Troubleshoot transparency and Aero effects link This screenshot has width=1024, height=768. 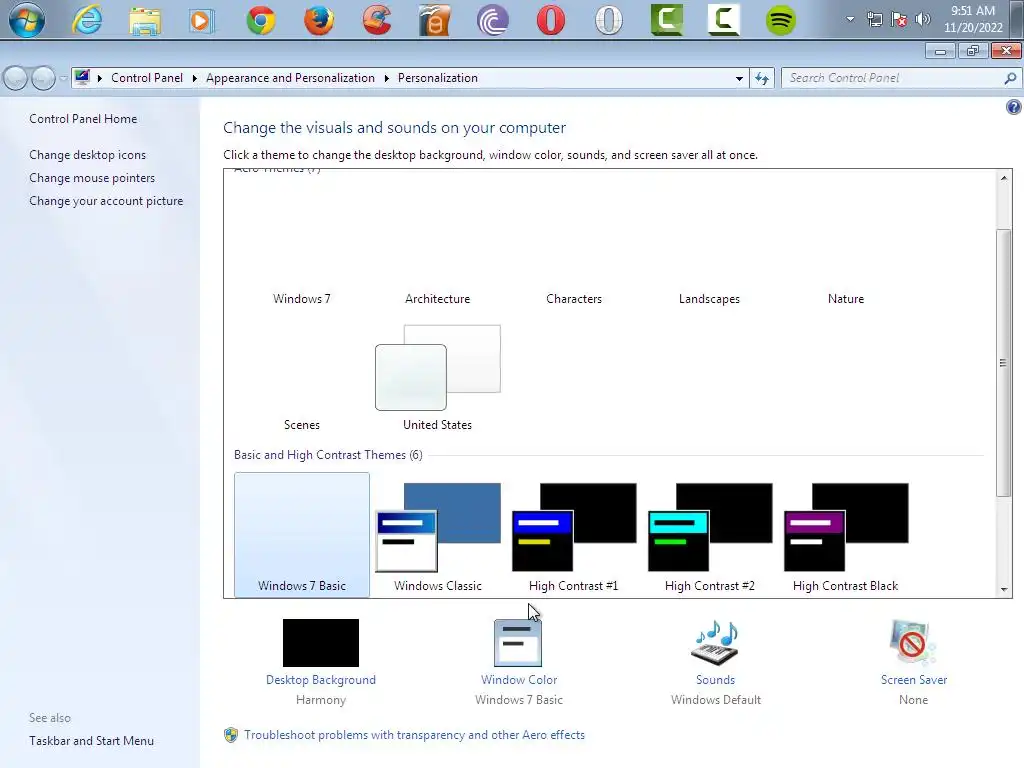click(414, 735)
